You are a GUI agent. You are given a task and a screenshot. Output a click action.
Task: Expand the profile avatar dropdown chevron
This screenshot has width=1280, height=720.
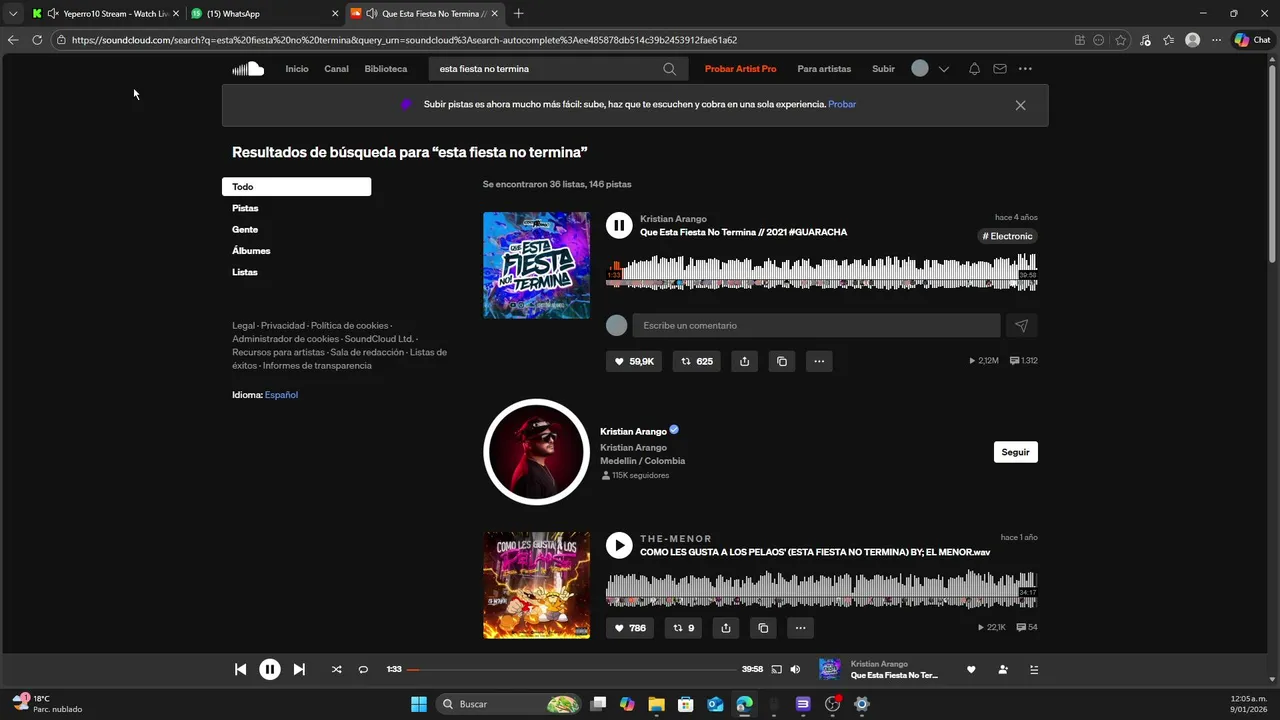click(x=943, y=69)
